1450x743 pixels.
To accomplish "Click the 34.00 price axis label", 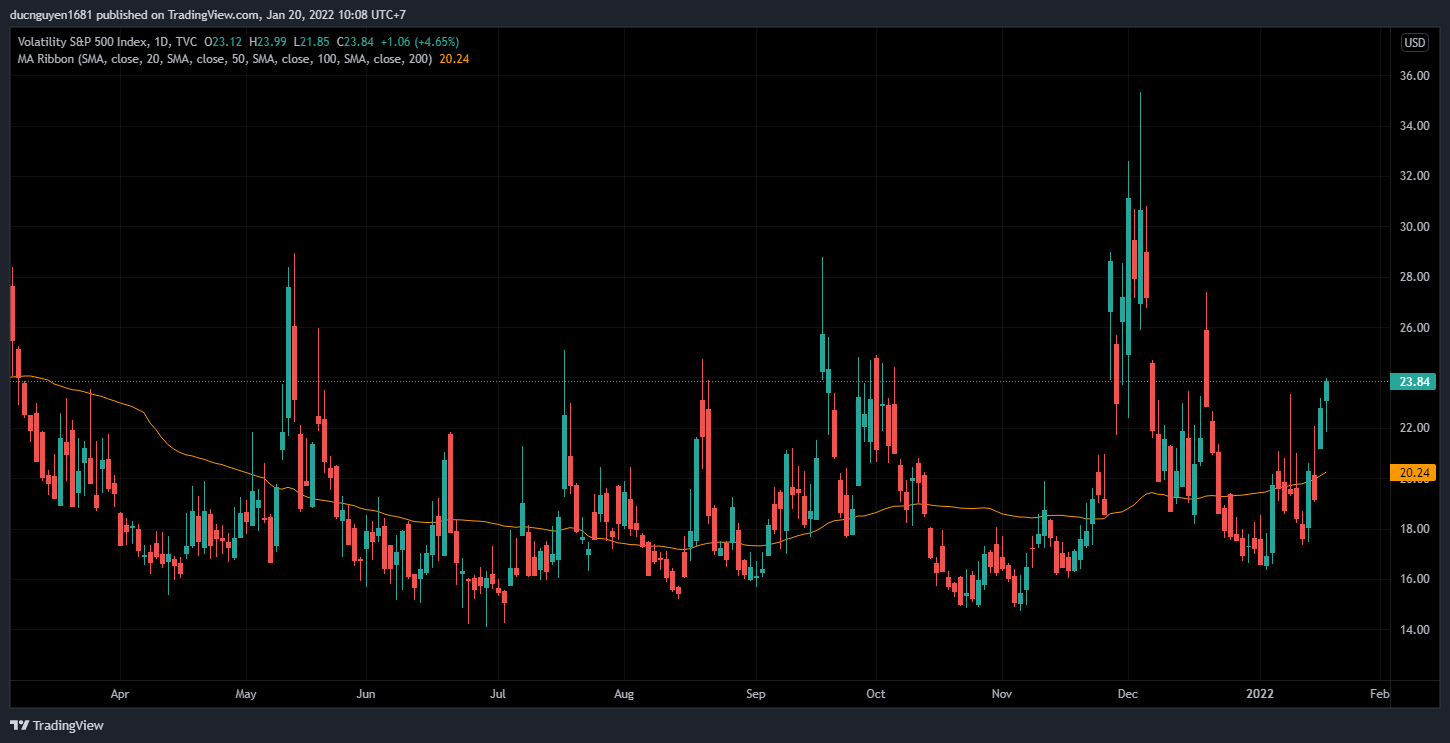I will click(x=1413, y=126).
